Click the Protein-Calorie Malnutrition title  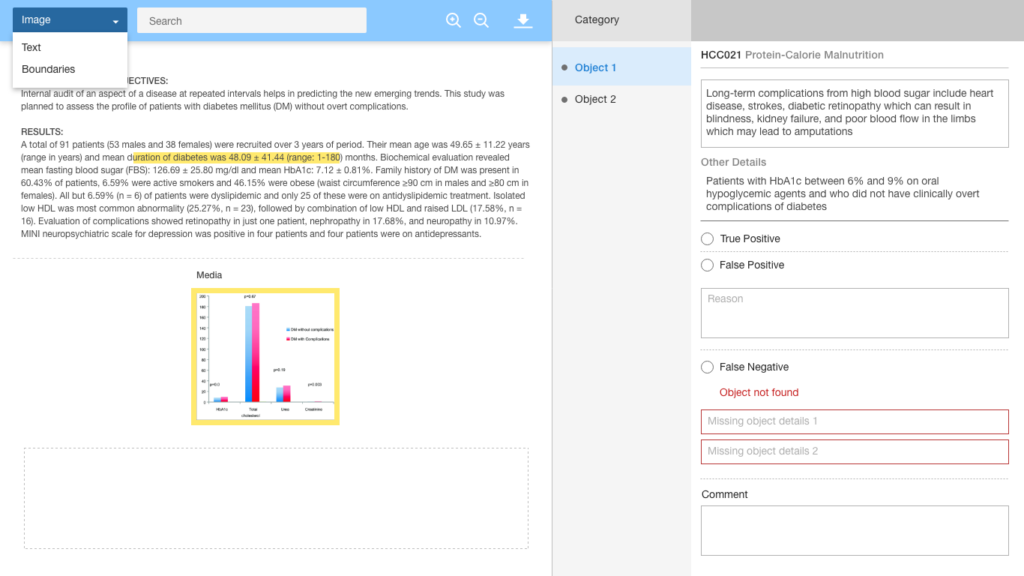coord(814,55)
